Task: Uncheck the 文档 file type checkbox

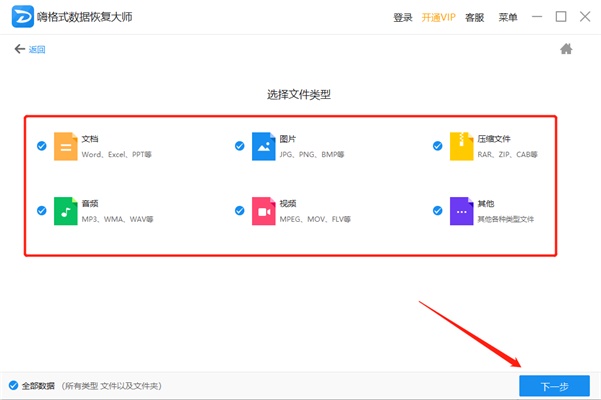Action: click(x=41, y=146)
